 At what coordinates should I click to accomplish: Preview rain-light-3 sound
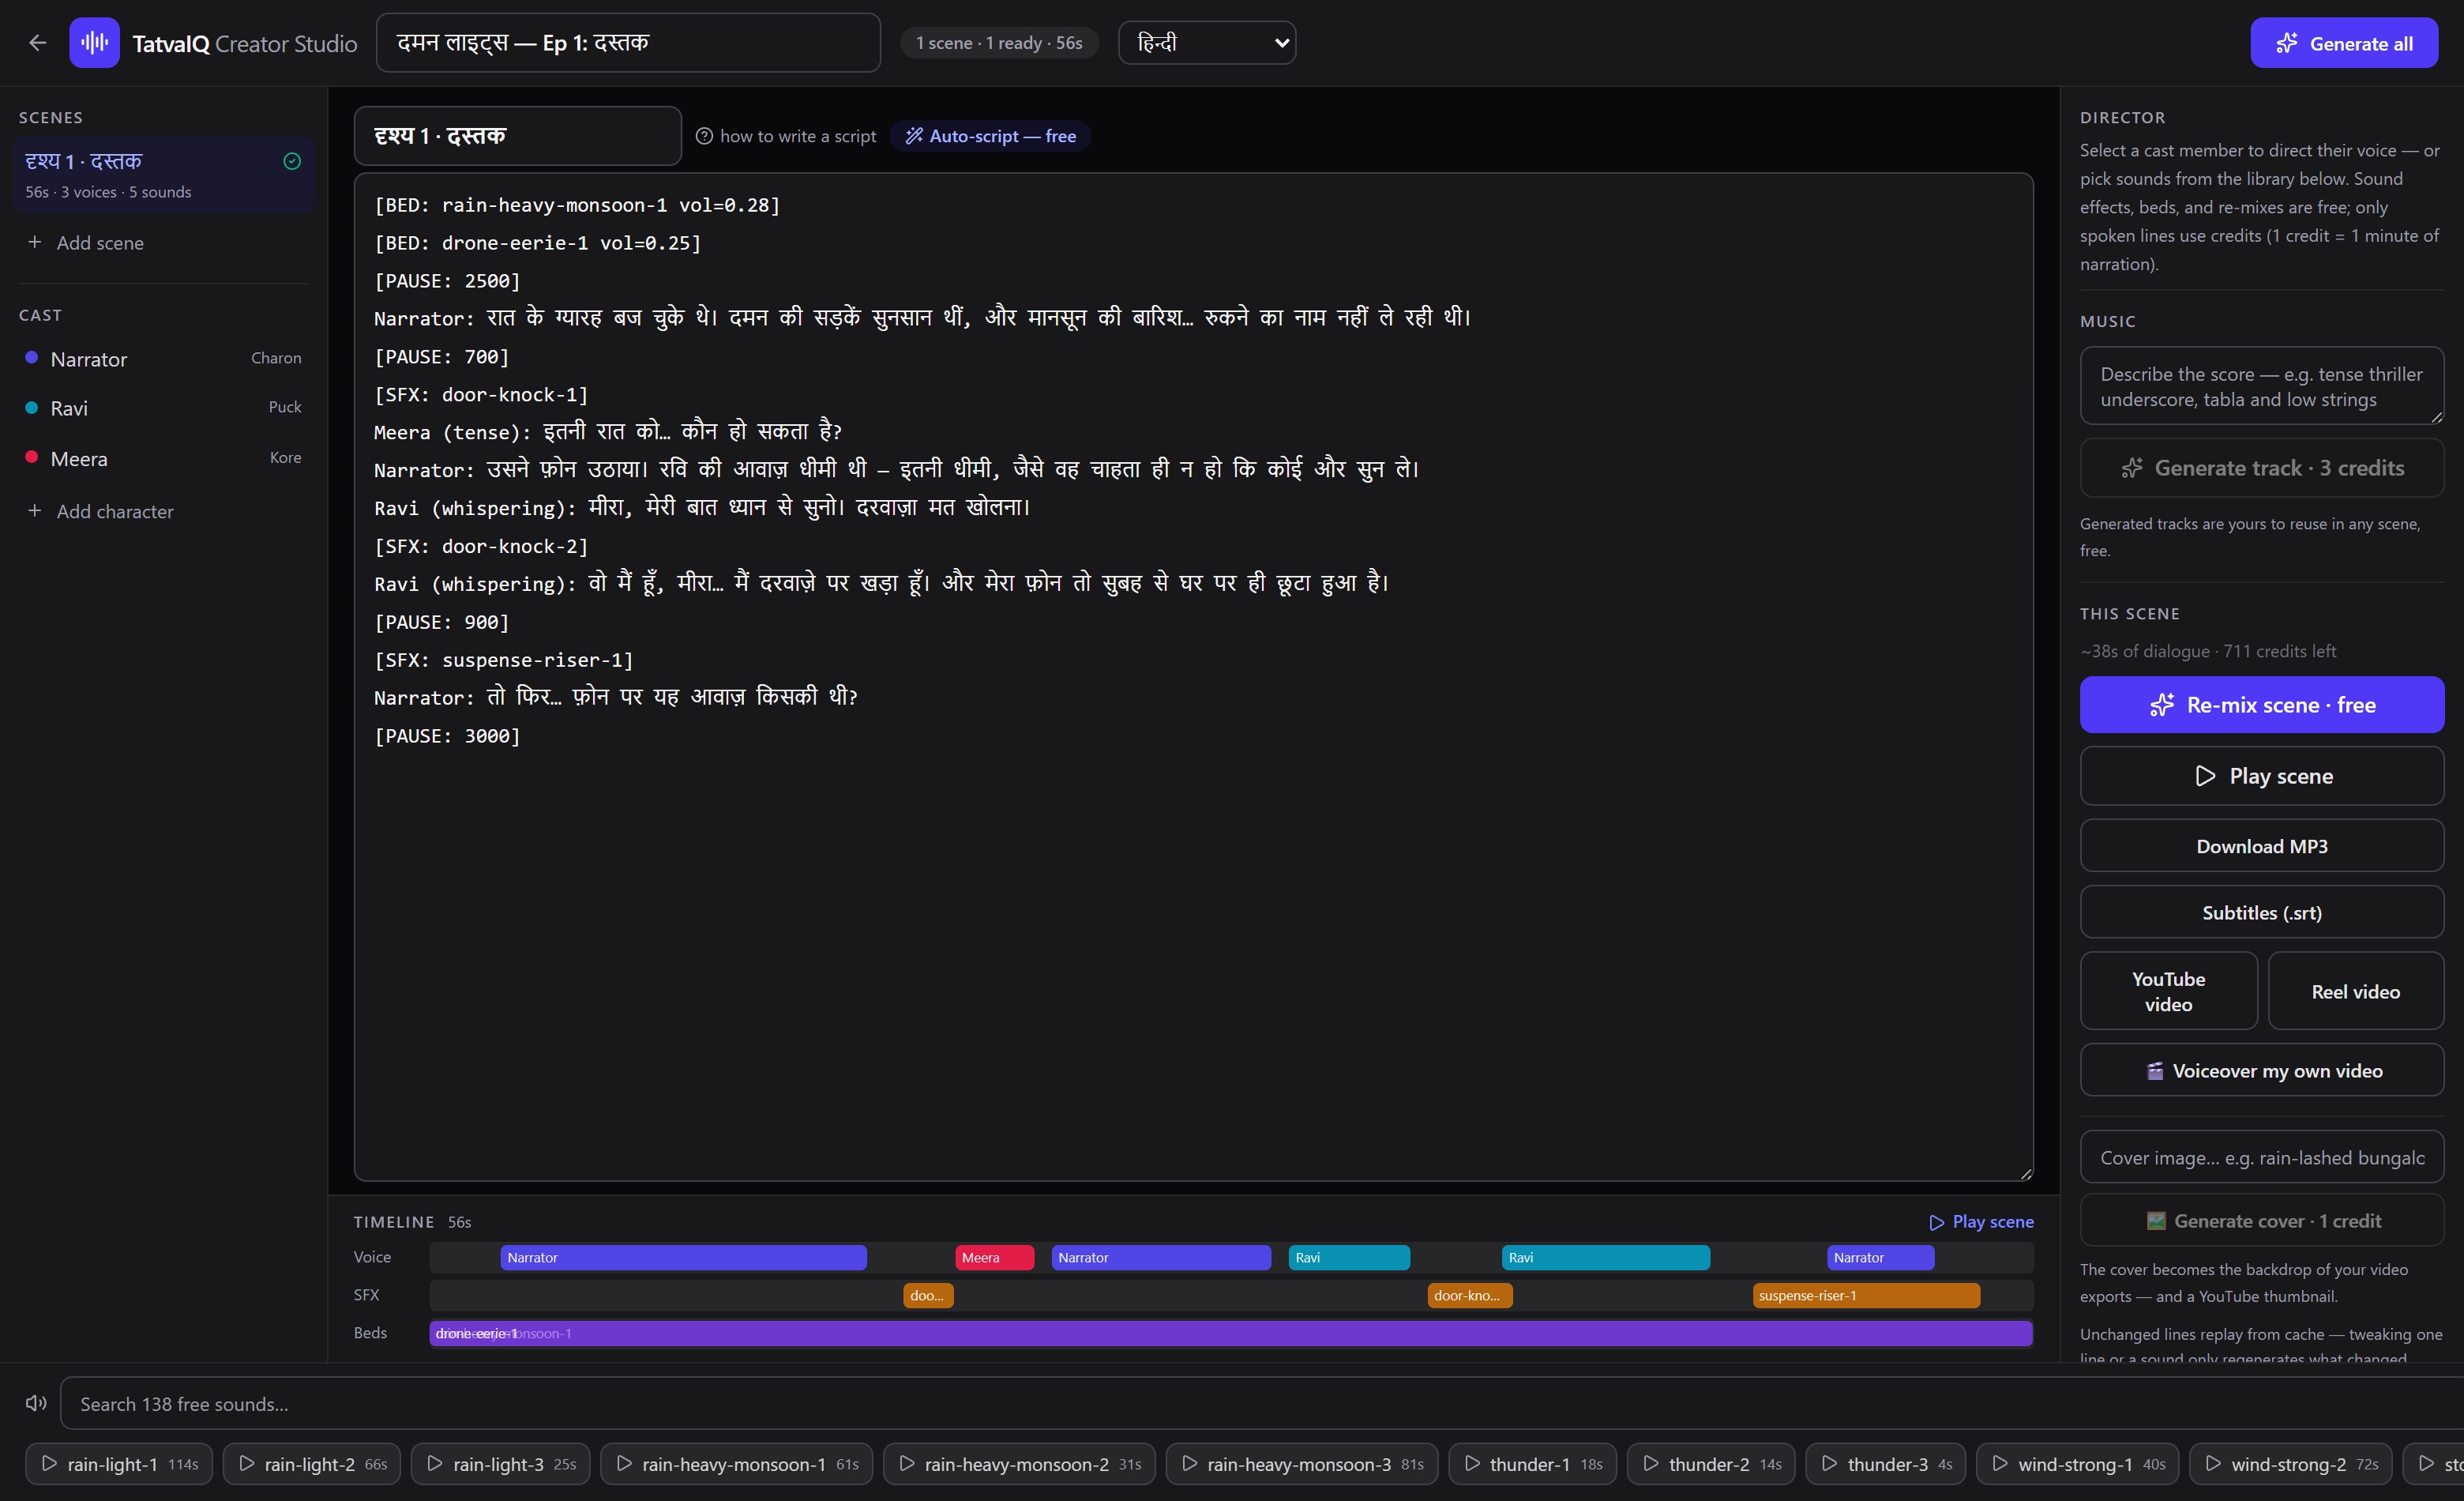tap(500, 1463)
